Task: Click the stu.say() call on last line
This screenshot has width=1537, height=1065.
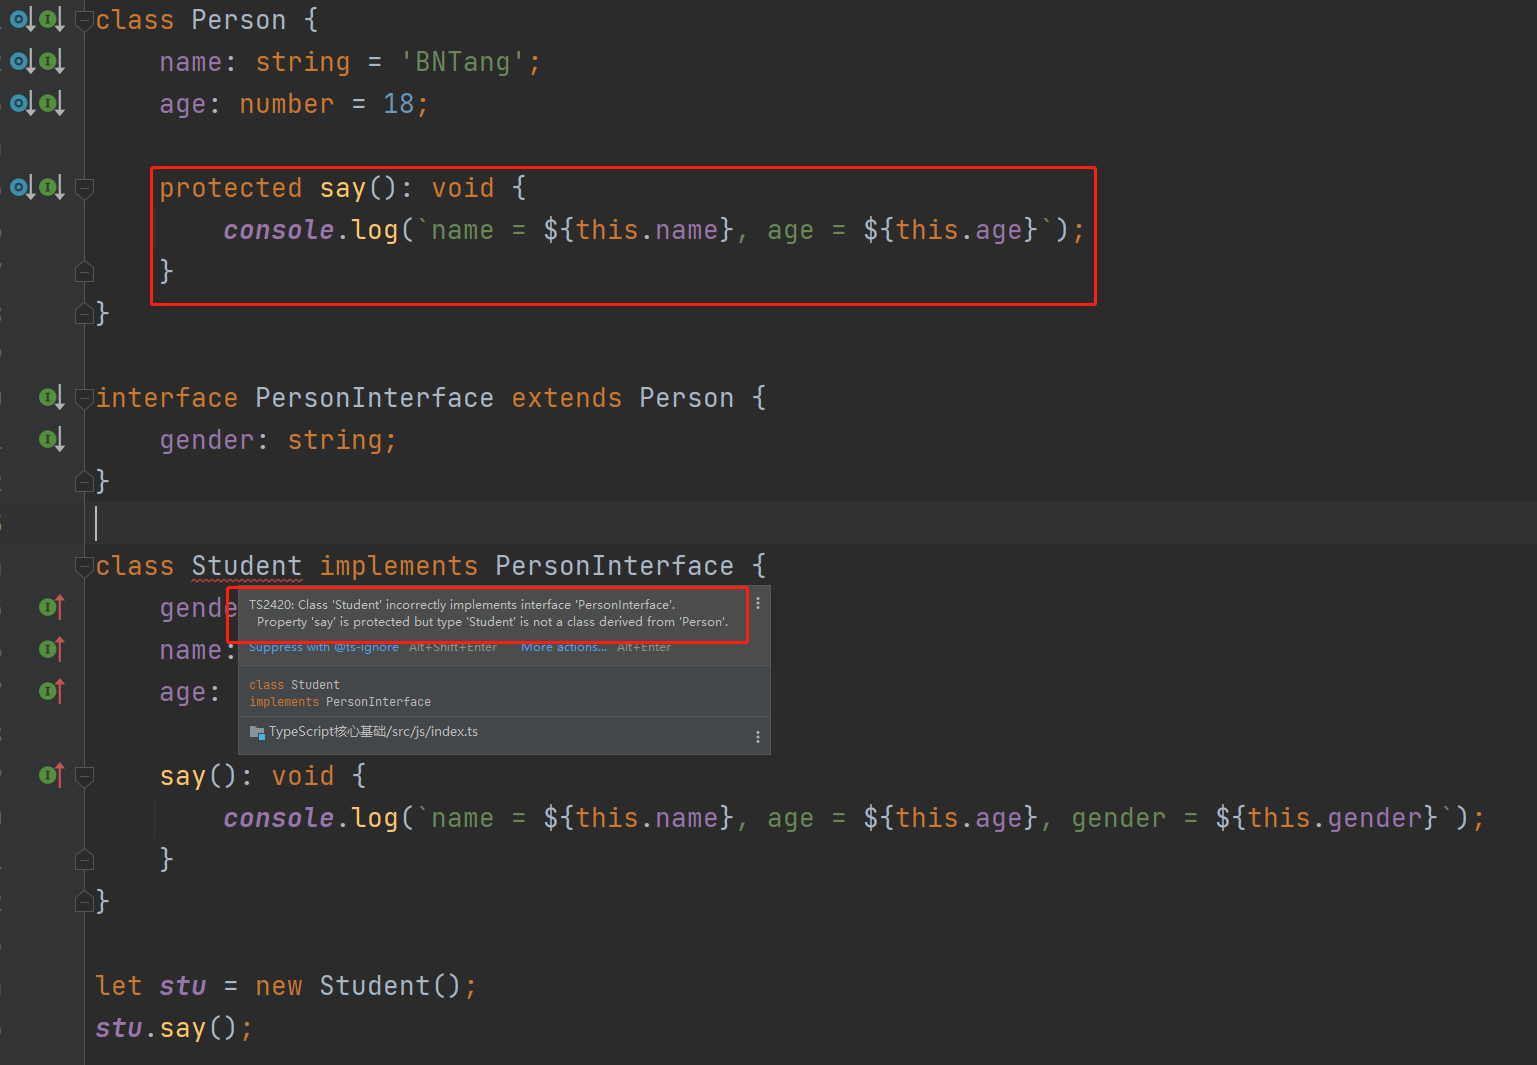Action: click(x=167, y=1028)
